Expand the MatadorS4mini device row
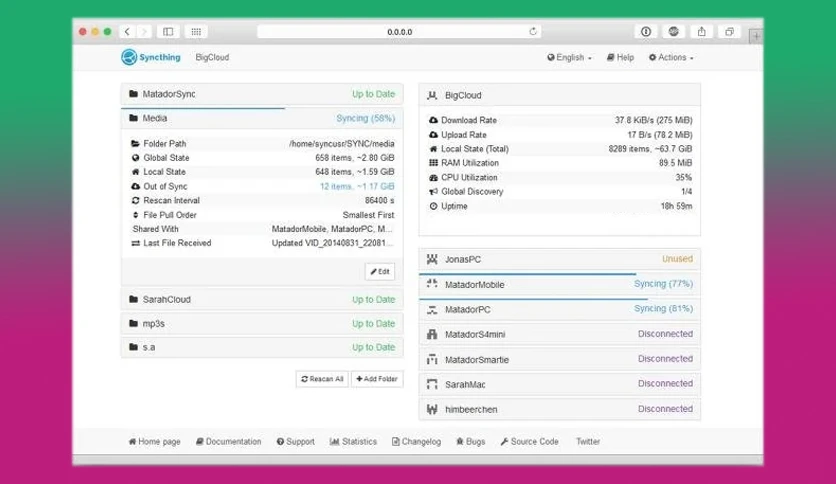The width and height of the screenshot is (836, 484). (559, 334)
